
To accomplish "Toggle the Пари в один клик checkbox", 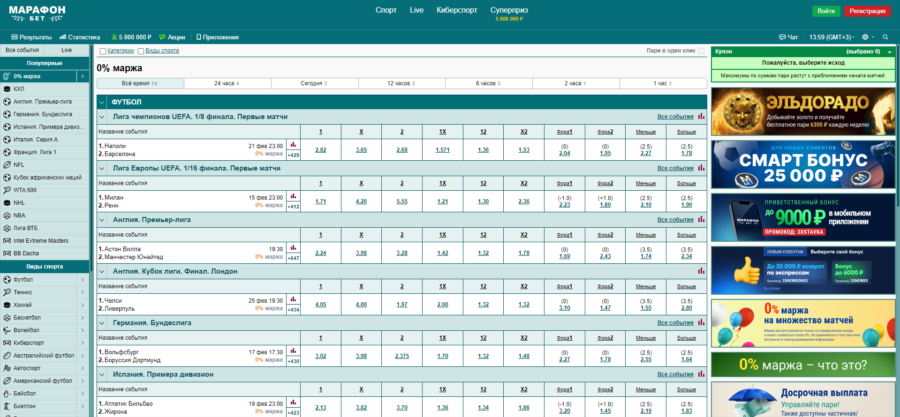I will click(x=699, y=50).
